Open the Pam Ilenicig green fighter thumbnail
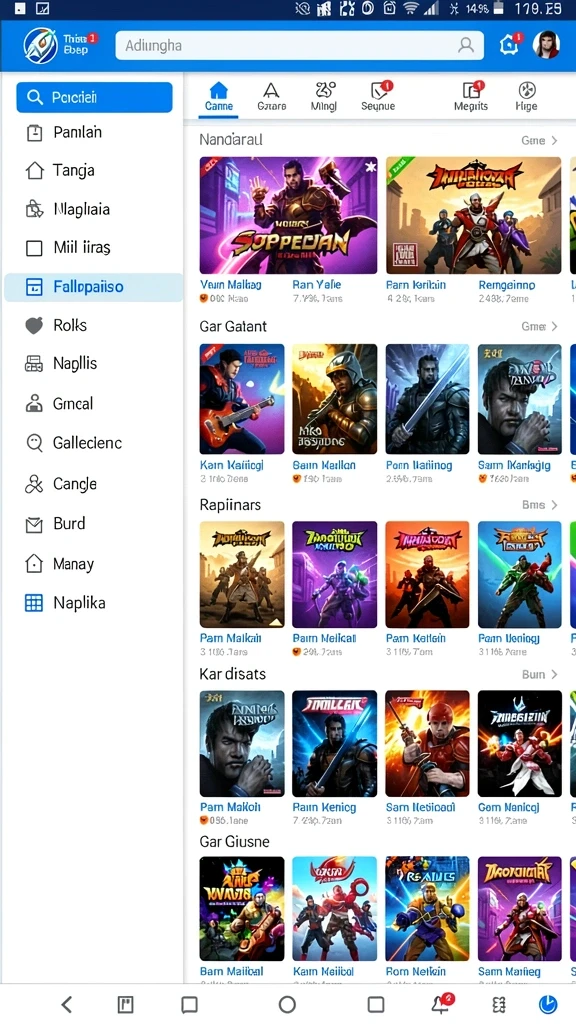This screenshot has height=1024, width=576. 520,575
